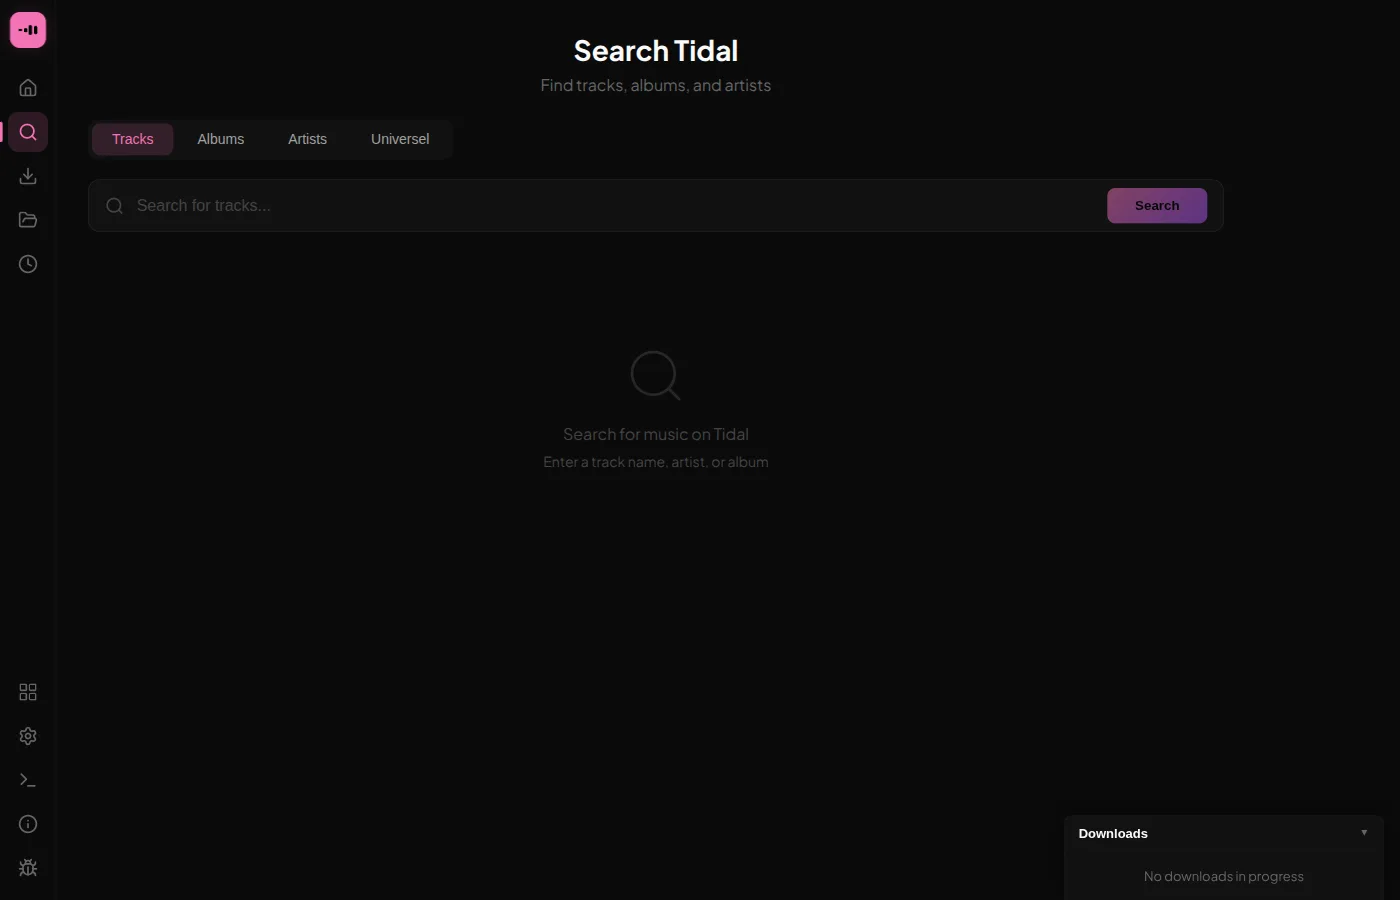Click the Enter a track name hint
1400x900 pixels.
[656, 462]
